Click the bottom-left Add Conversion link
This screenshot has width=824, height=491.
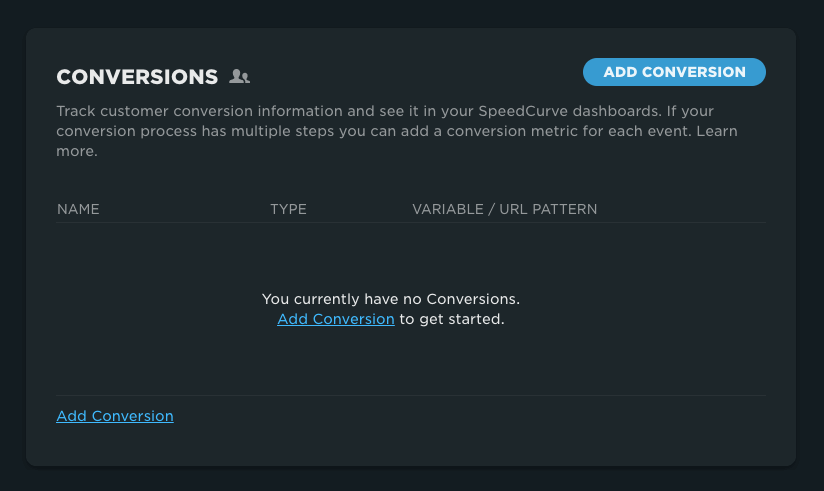(115, 416)
